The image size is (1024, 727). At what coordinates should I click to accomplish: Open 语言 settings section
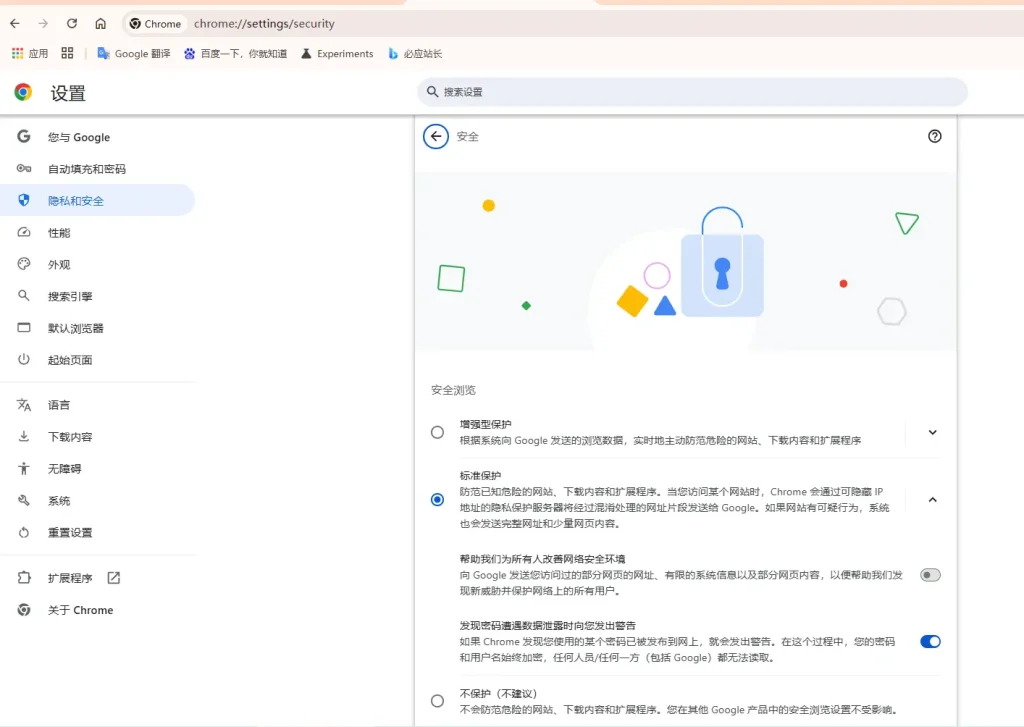(98, 405)
